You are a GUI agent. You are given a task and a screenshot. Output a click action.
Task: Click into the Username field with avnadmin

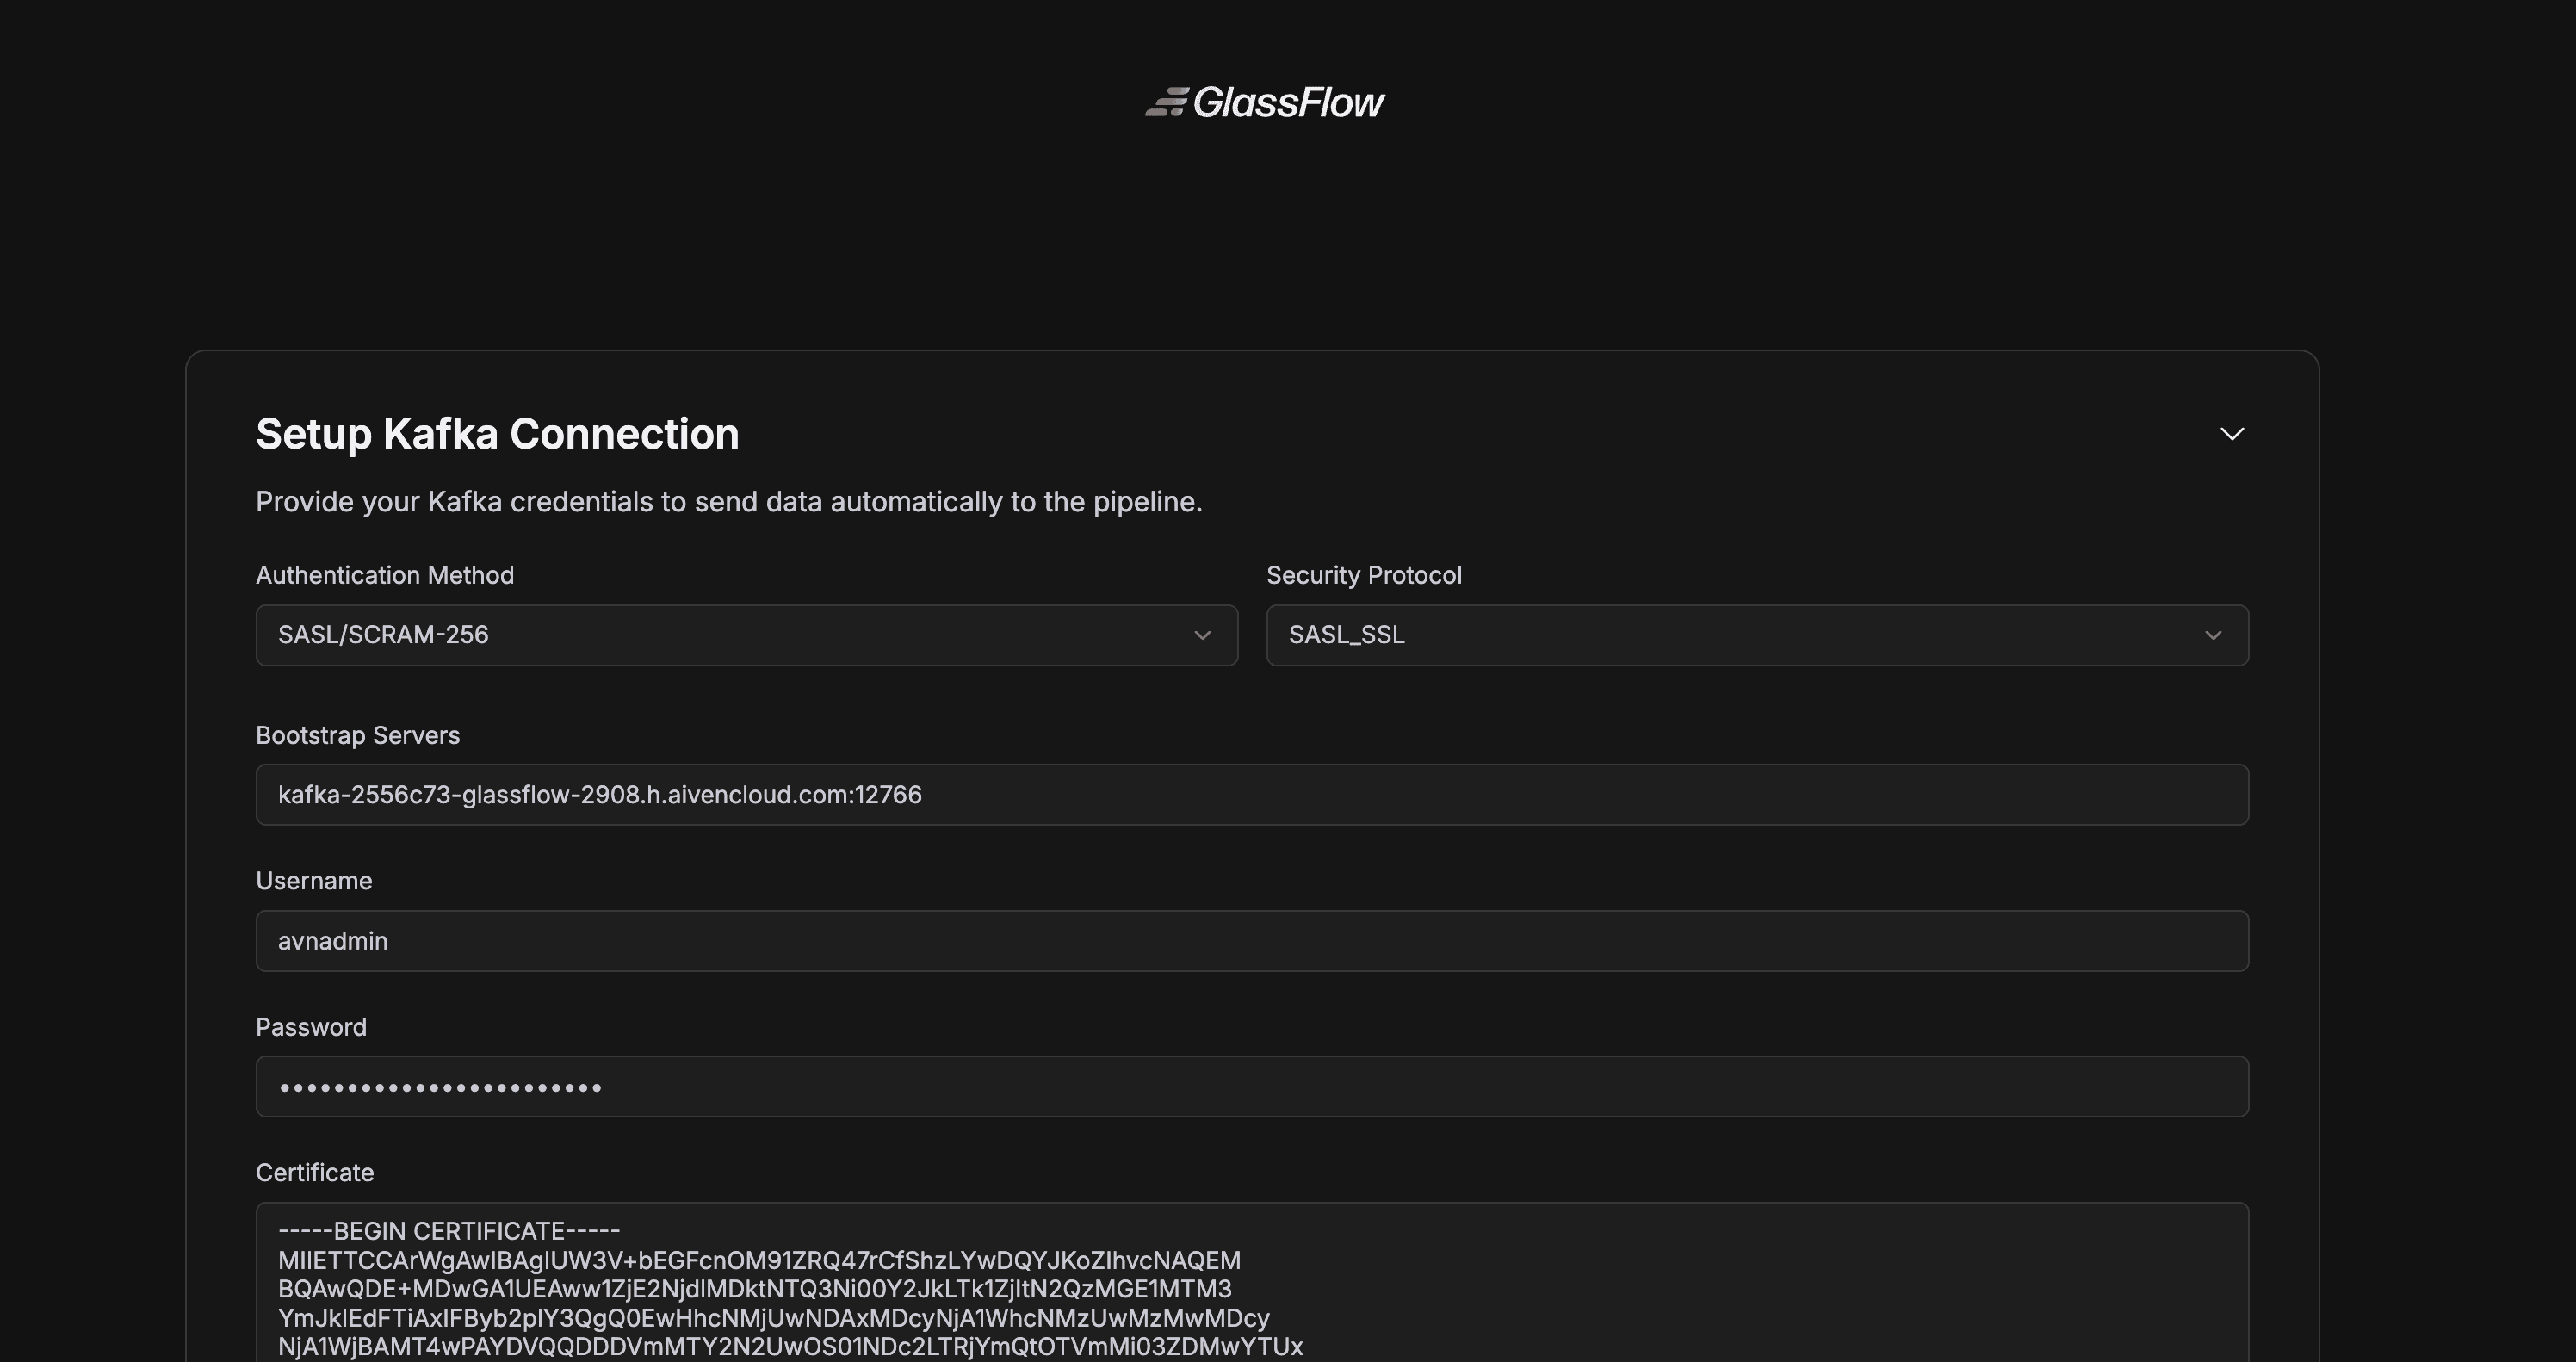tap(1252, 941)
